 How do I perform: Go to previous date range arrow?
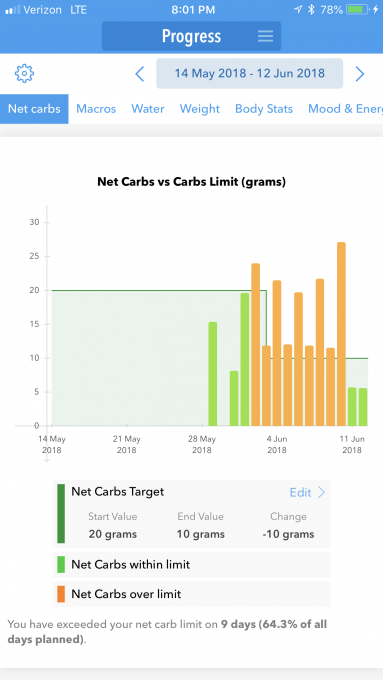pyautogui.click(x=139, y=74)
